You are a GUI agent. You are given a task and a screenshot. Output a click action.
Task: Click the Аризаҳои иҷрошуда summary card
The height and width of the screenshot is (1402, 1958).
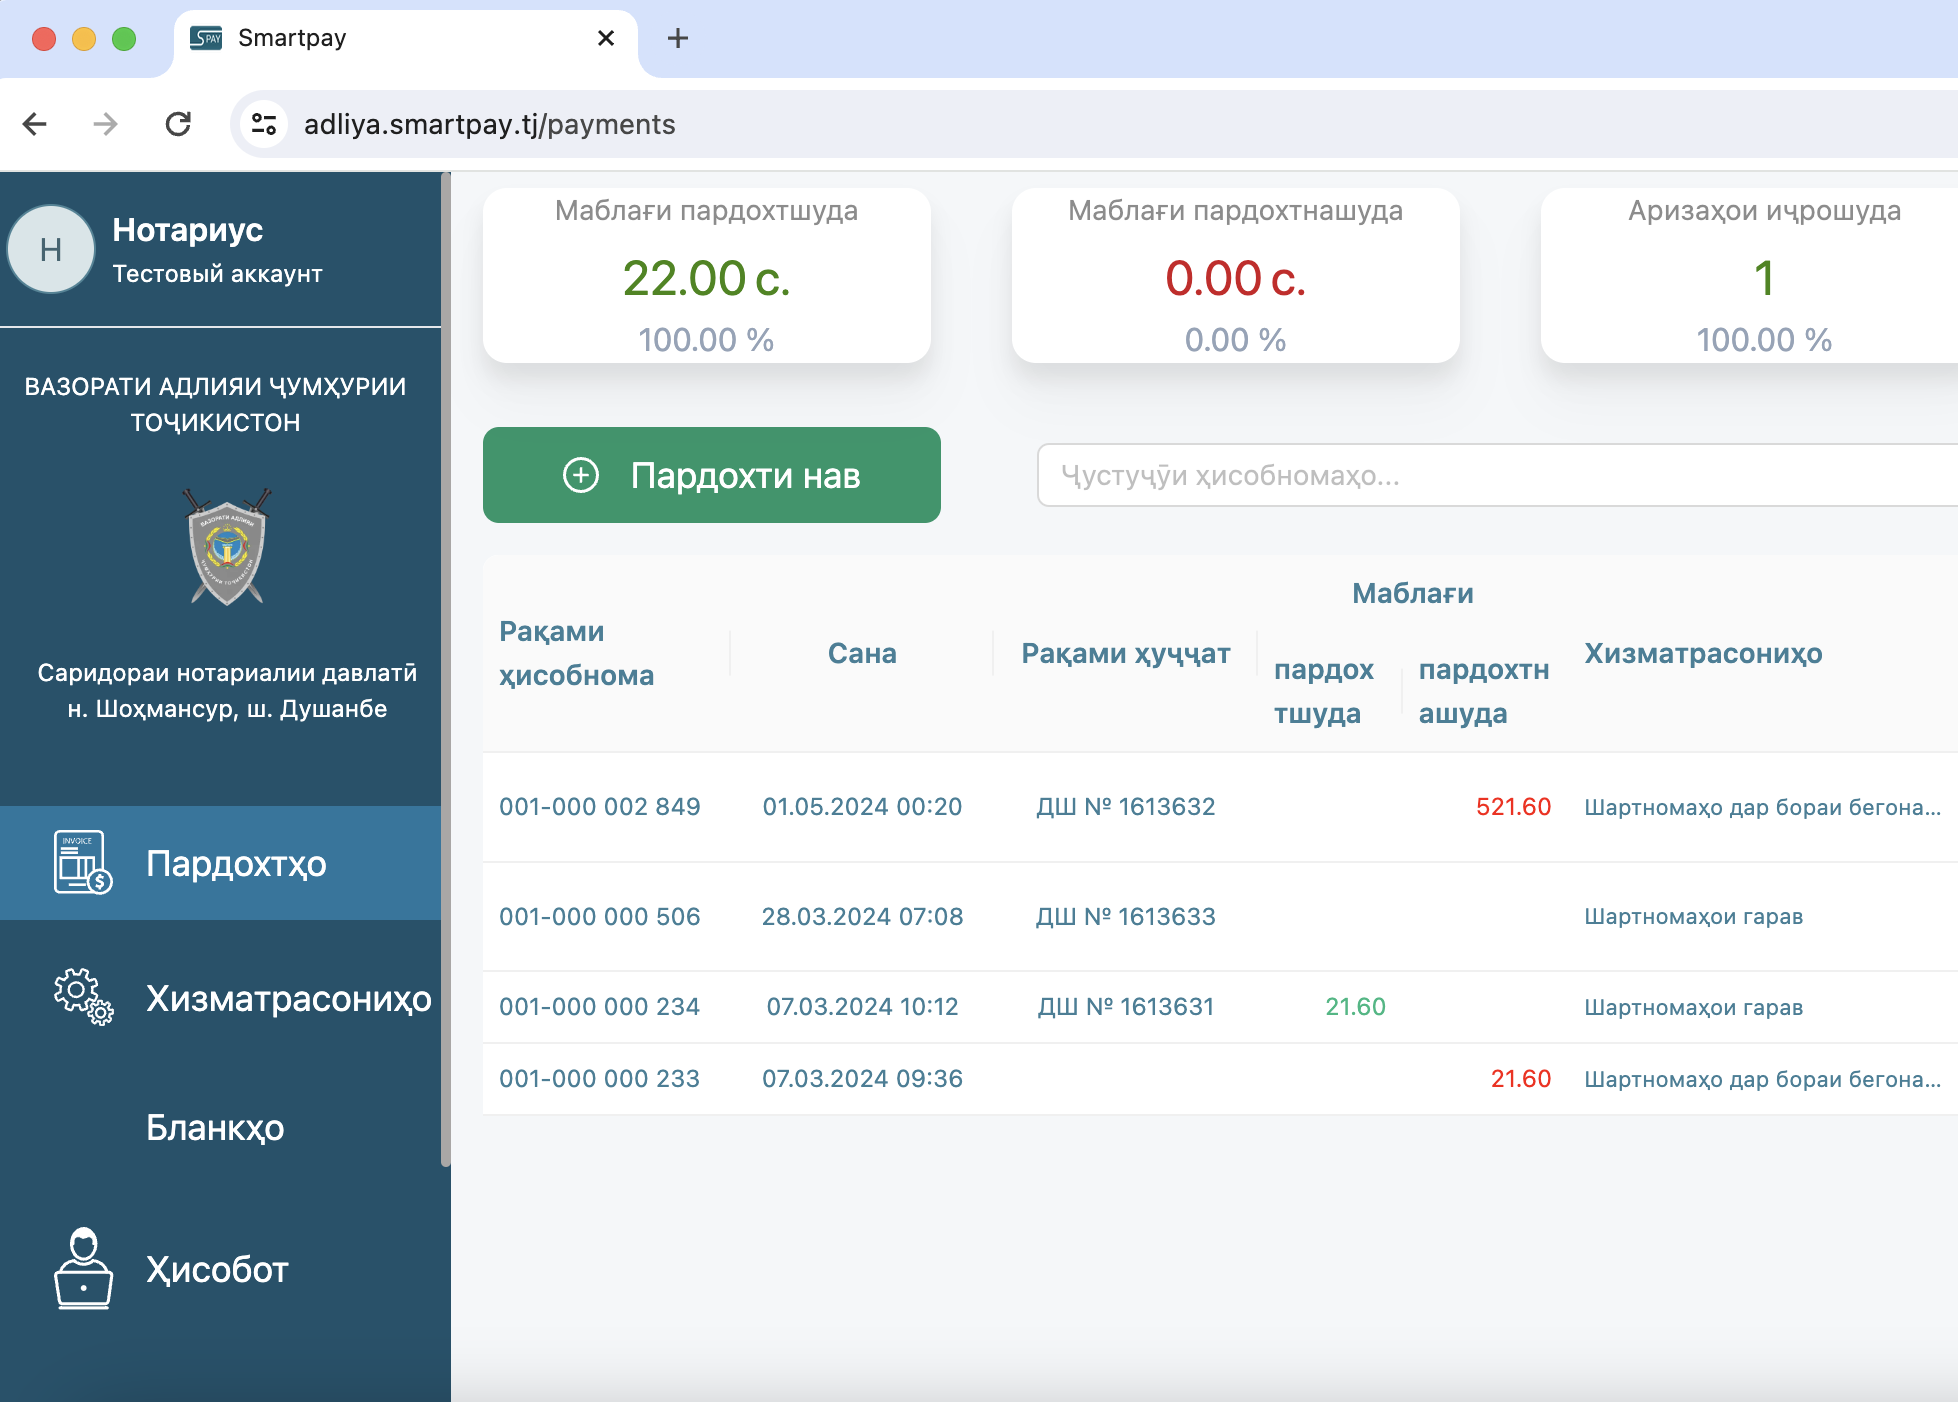point(1750,275)
